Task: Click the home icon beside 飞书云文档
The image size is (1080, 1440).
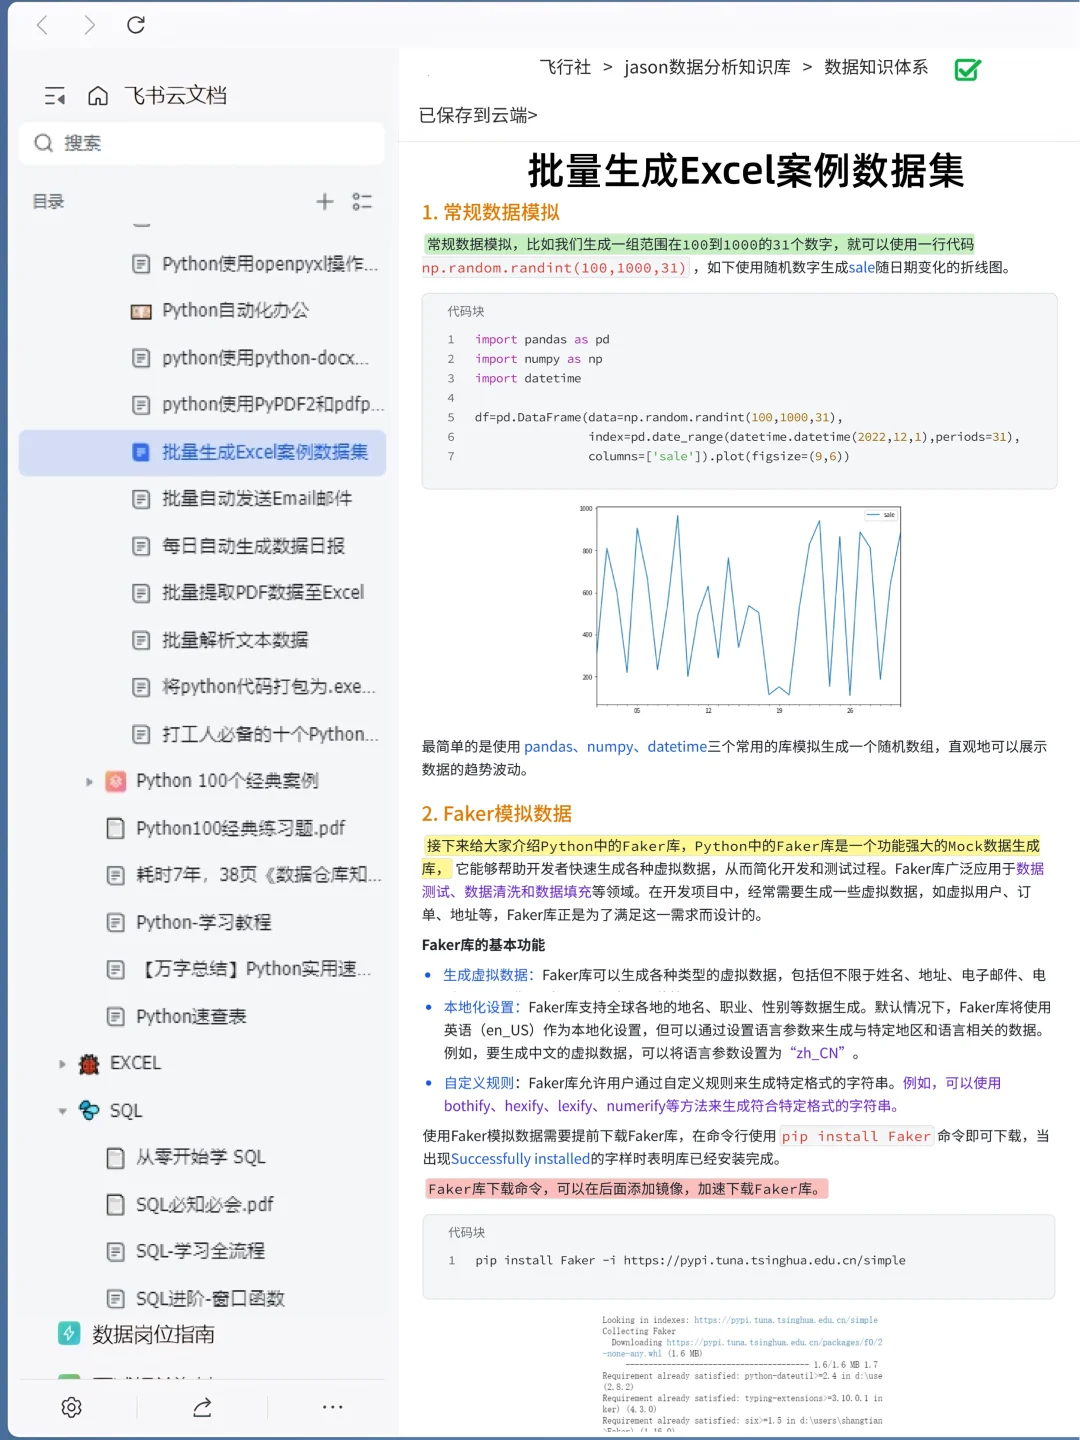Action: pyautogui.click(x=98, y=95)
